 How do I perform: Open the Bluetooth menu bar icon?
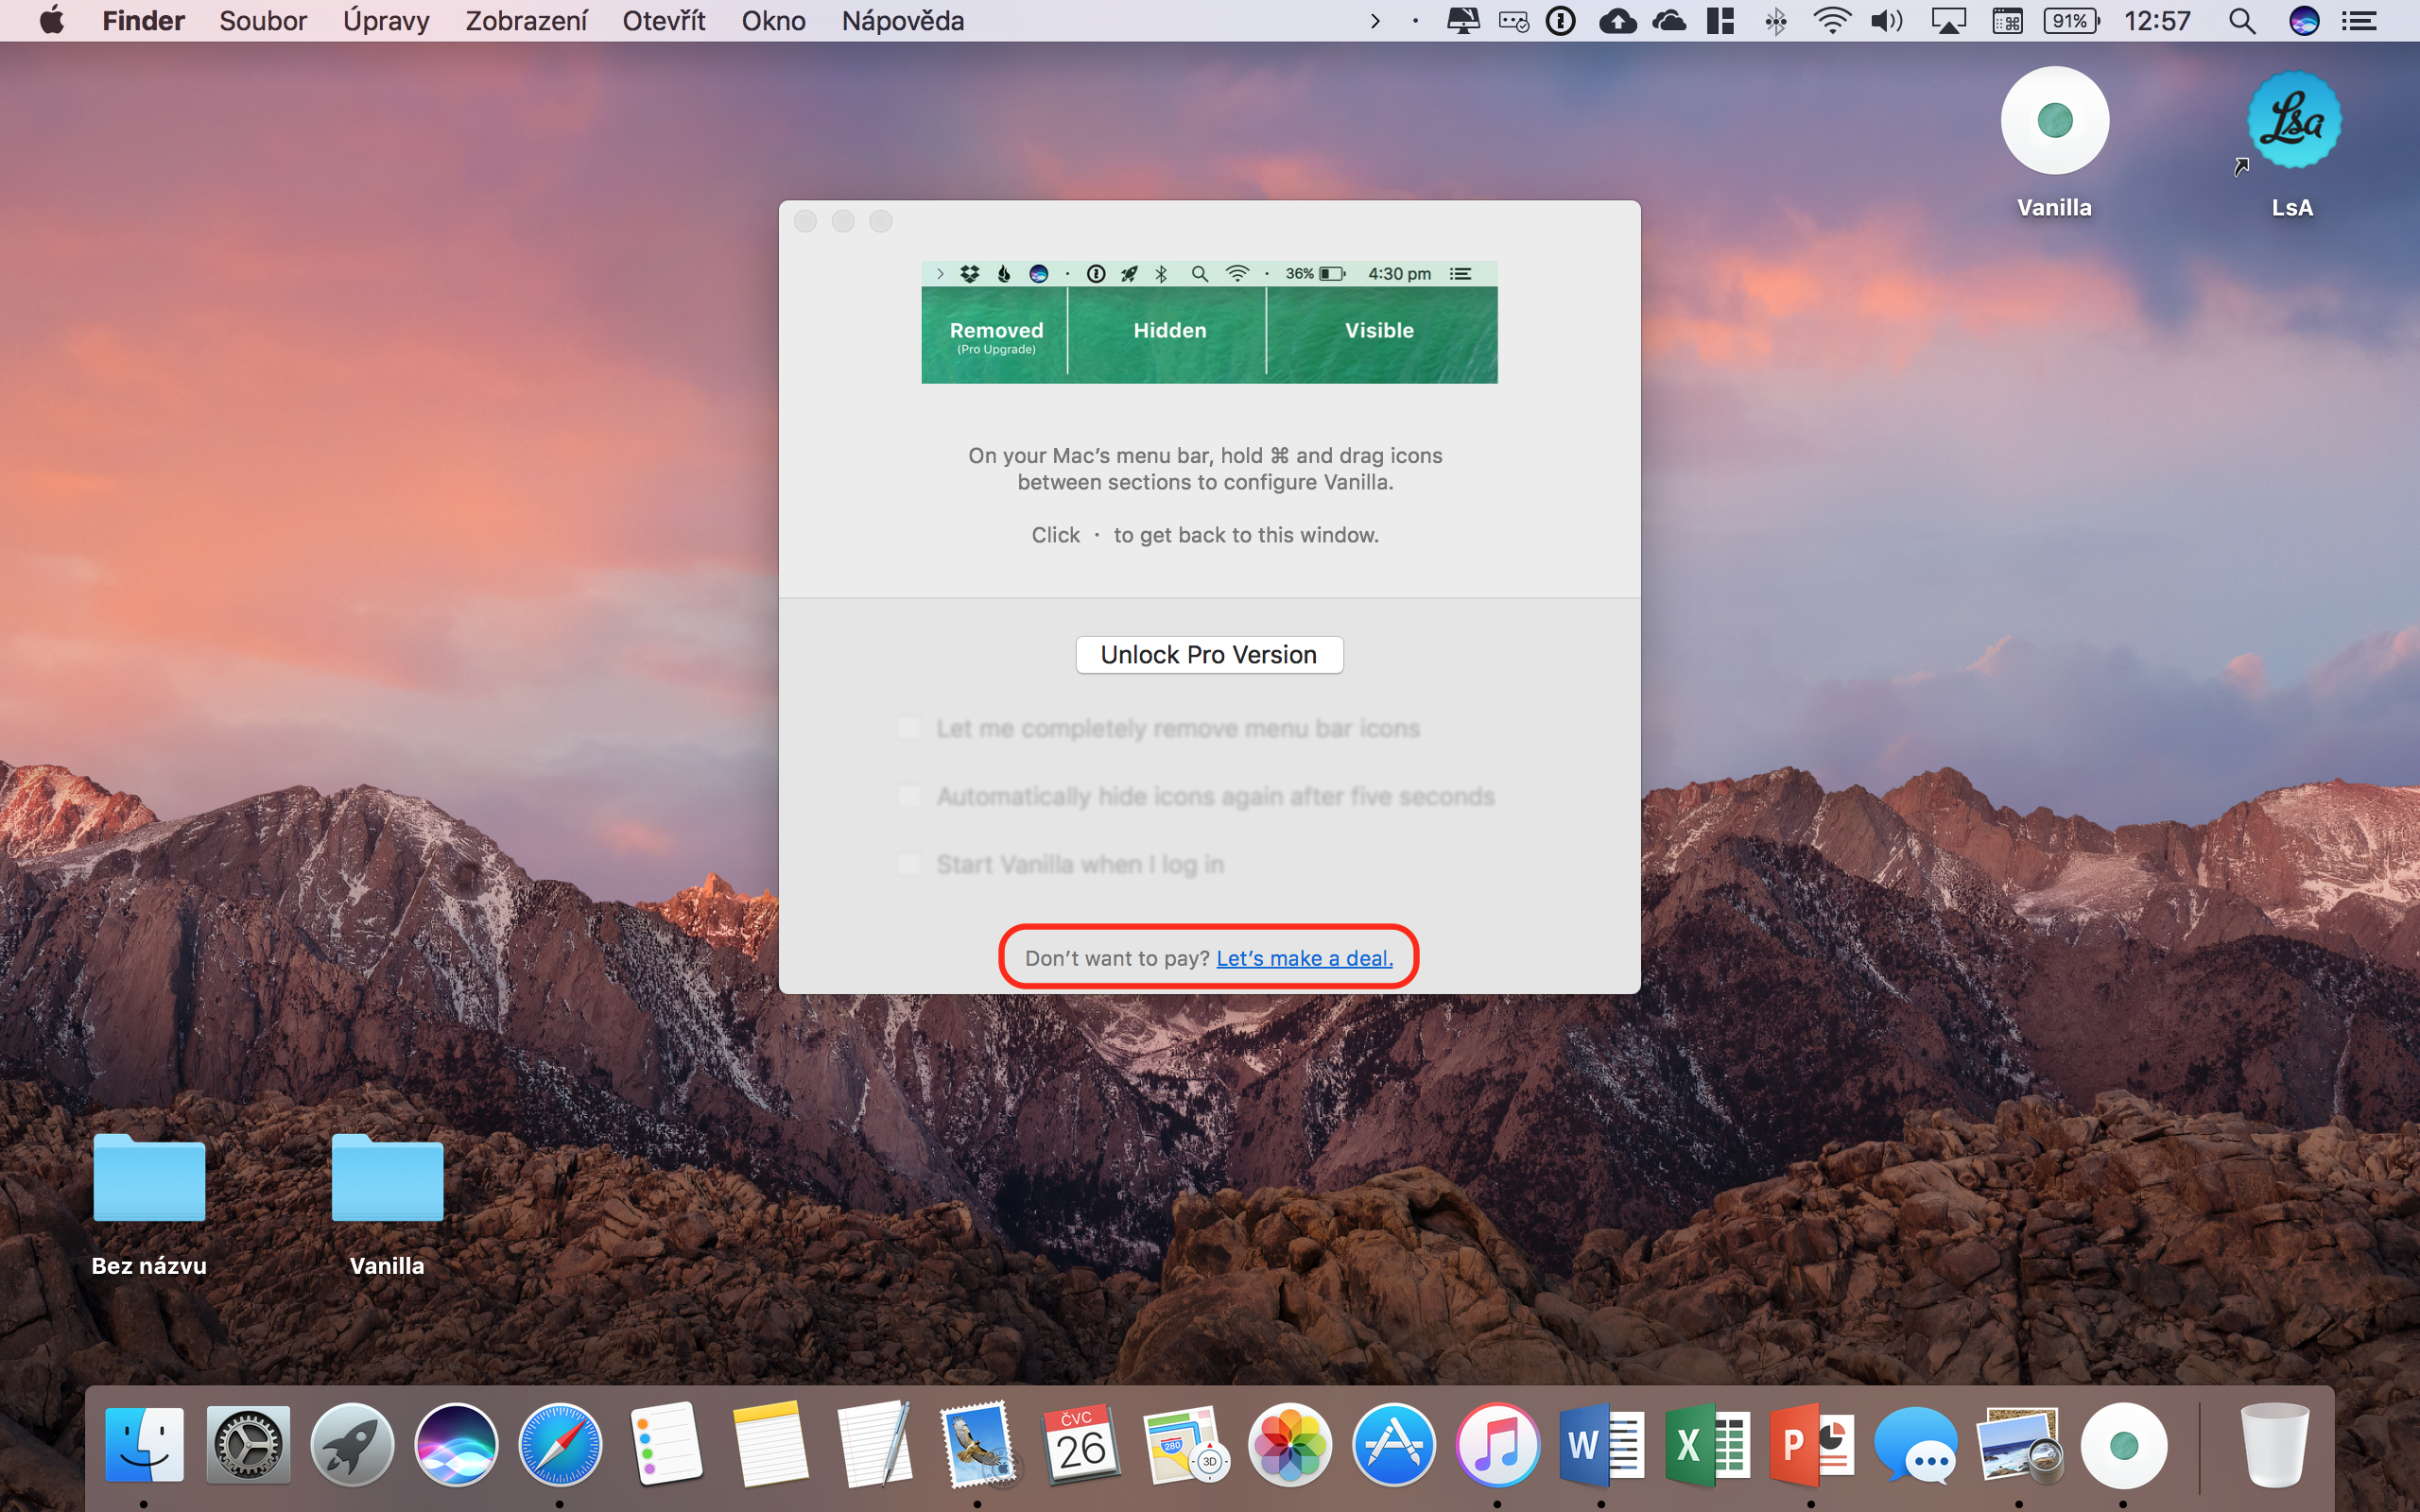click(1776, 21)
